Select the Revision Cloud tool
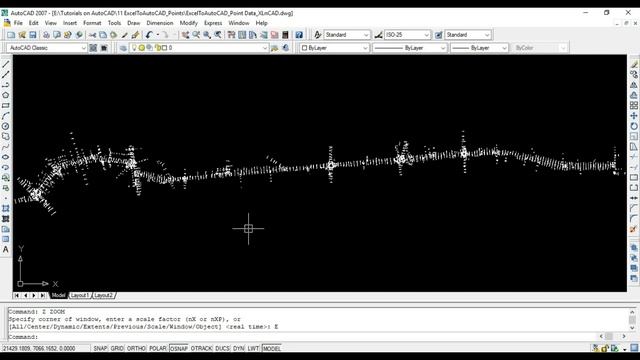Viewport: 640px width, 360px height. tap(6, 136)
